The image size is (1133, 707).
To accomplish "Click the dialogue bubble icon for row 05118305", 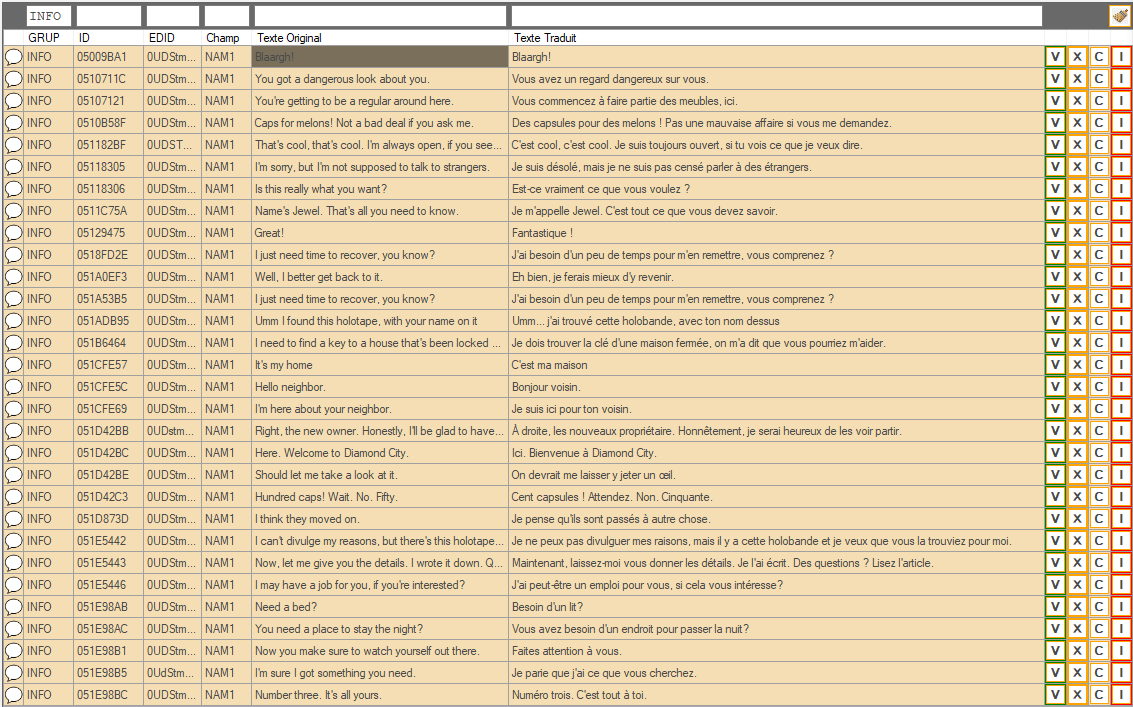I will 14,167.
